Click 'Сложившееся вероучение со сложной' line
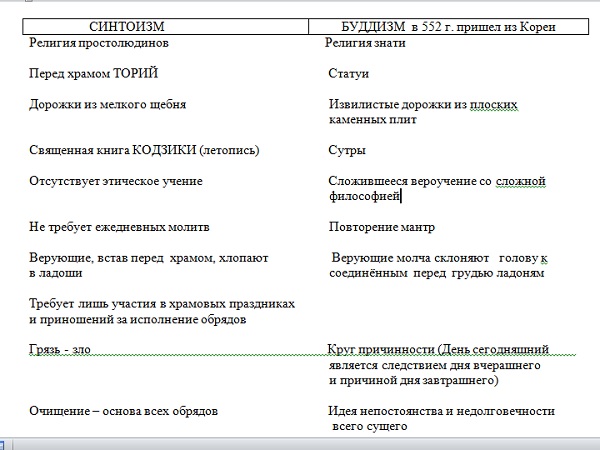600x450 pixels. click(437, 181)
